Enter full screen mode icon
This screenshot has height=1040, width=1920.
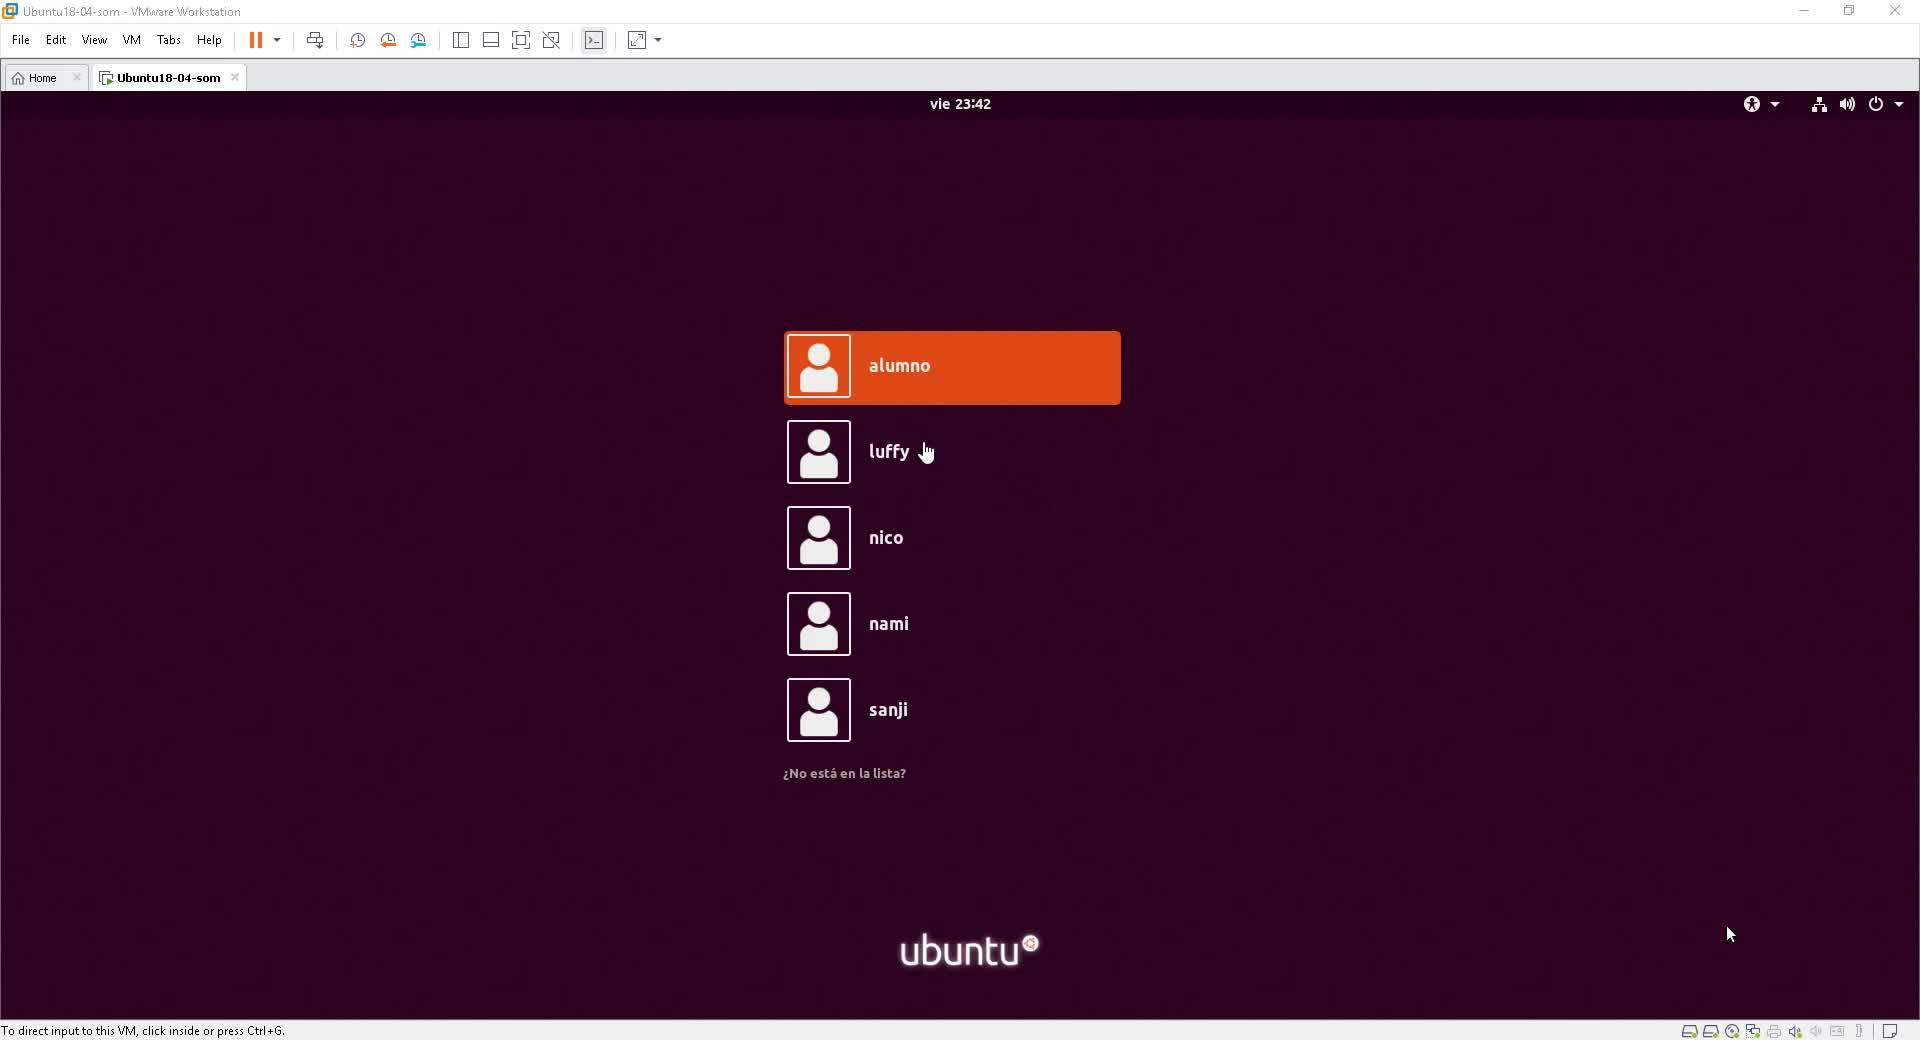click(x=521, y=40)
